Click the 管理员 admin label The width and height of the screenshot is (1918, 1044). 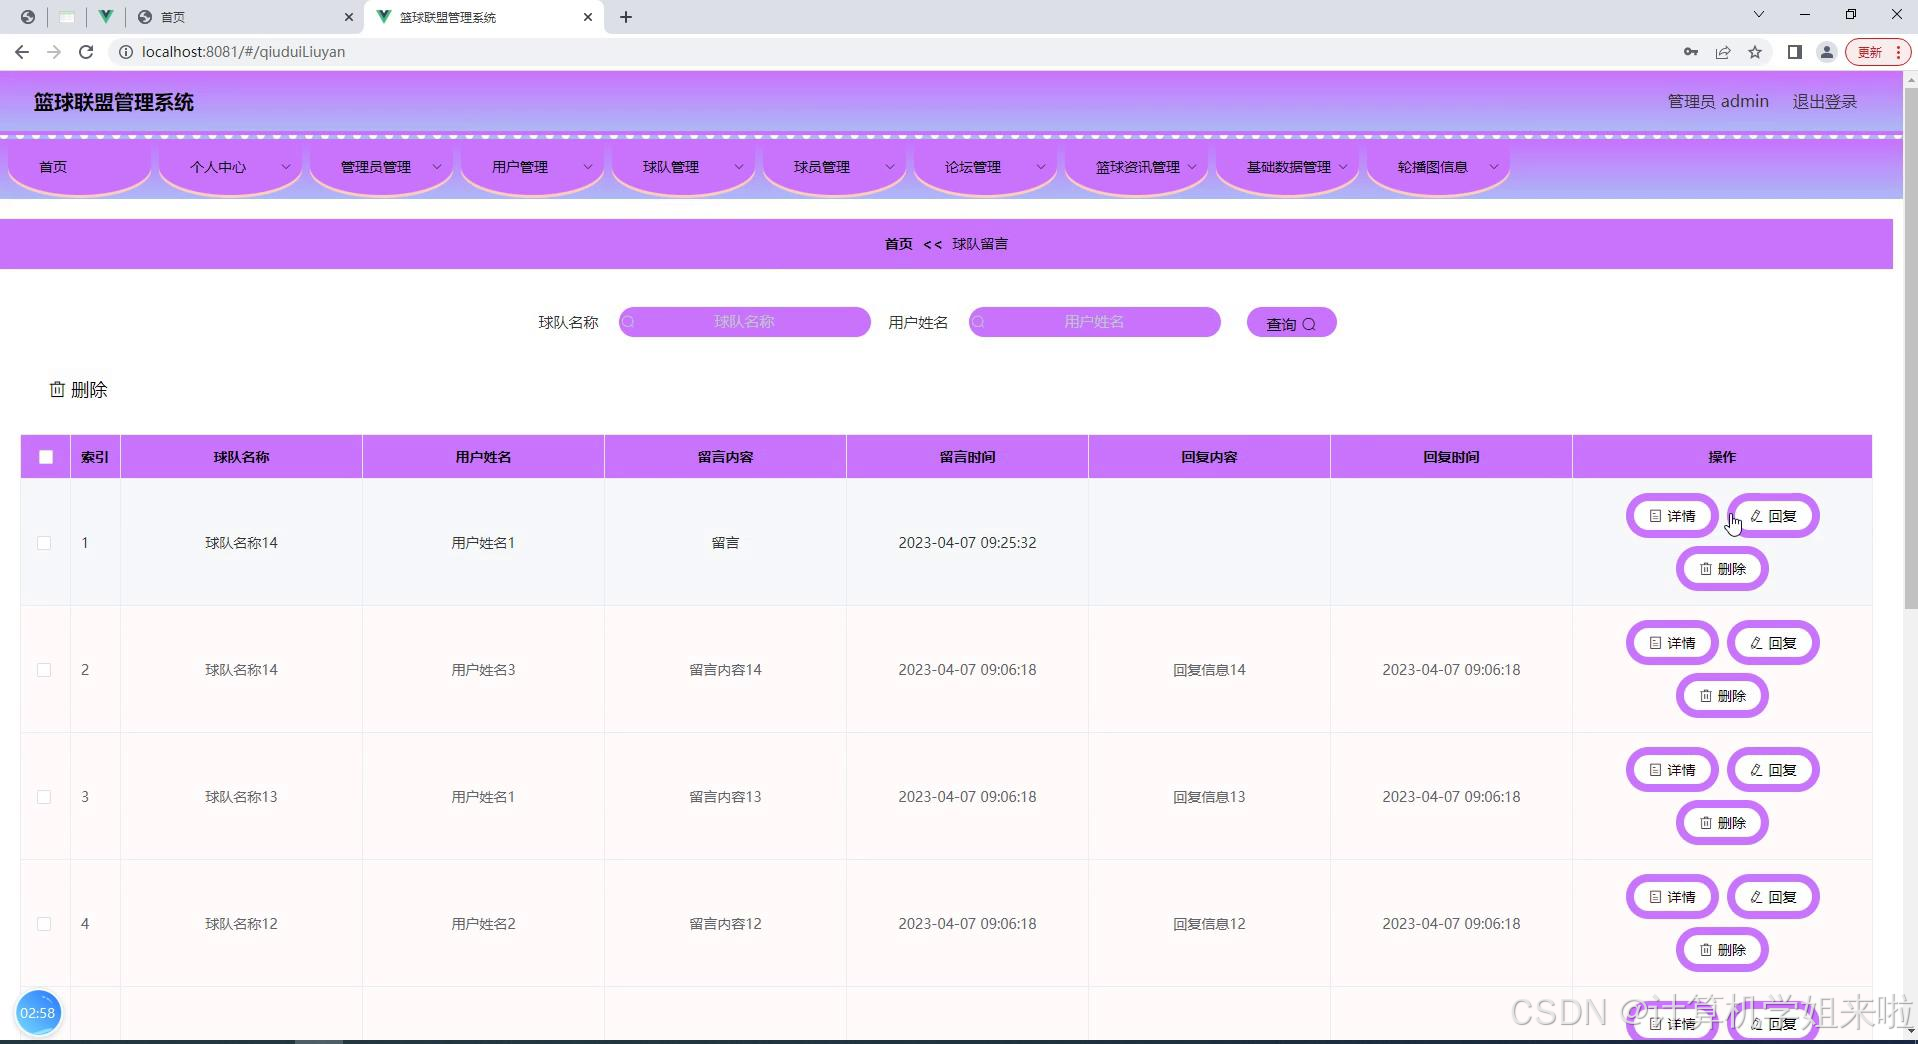[x=1718, y=101]
